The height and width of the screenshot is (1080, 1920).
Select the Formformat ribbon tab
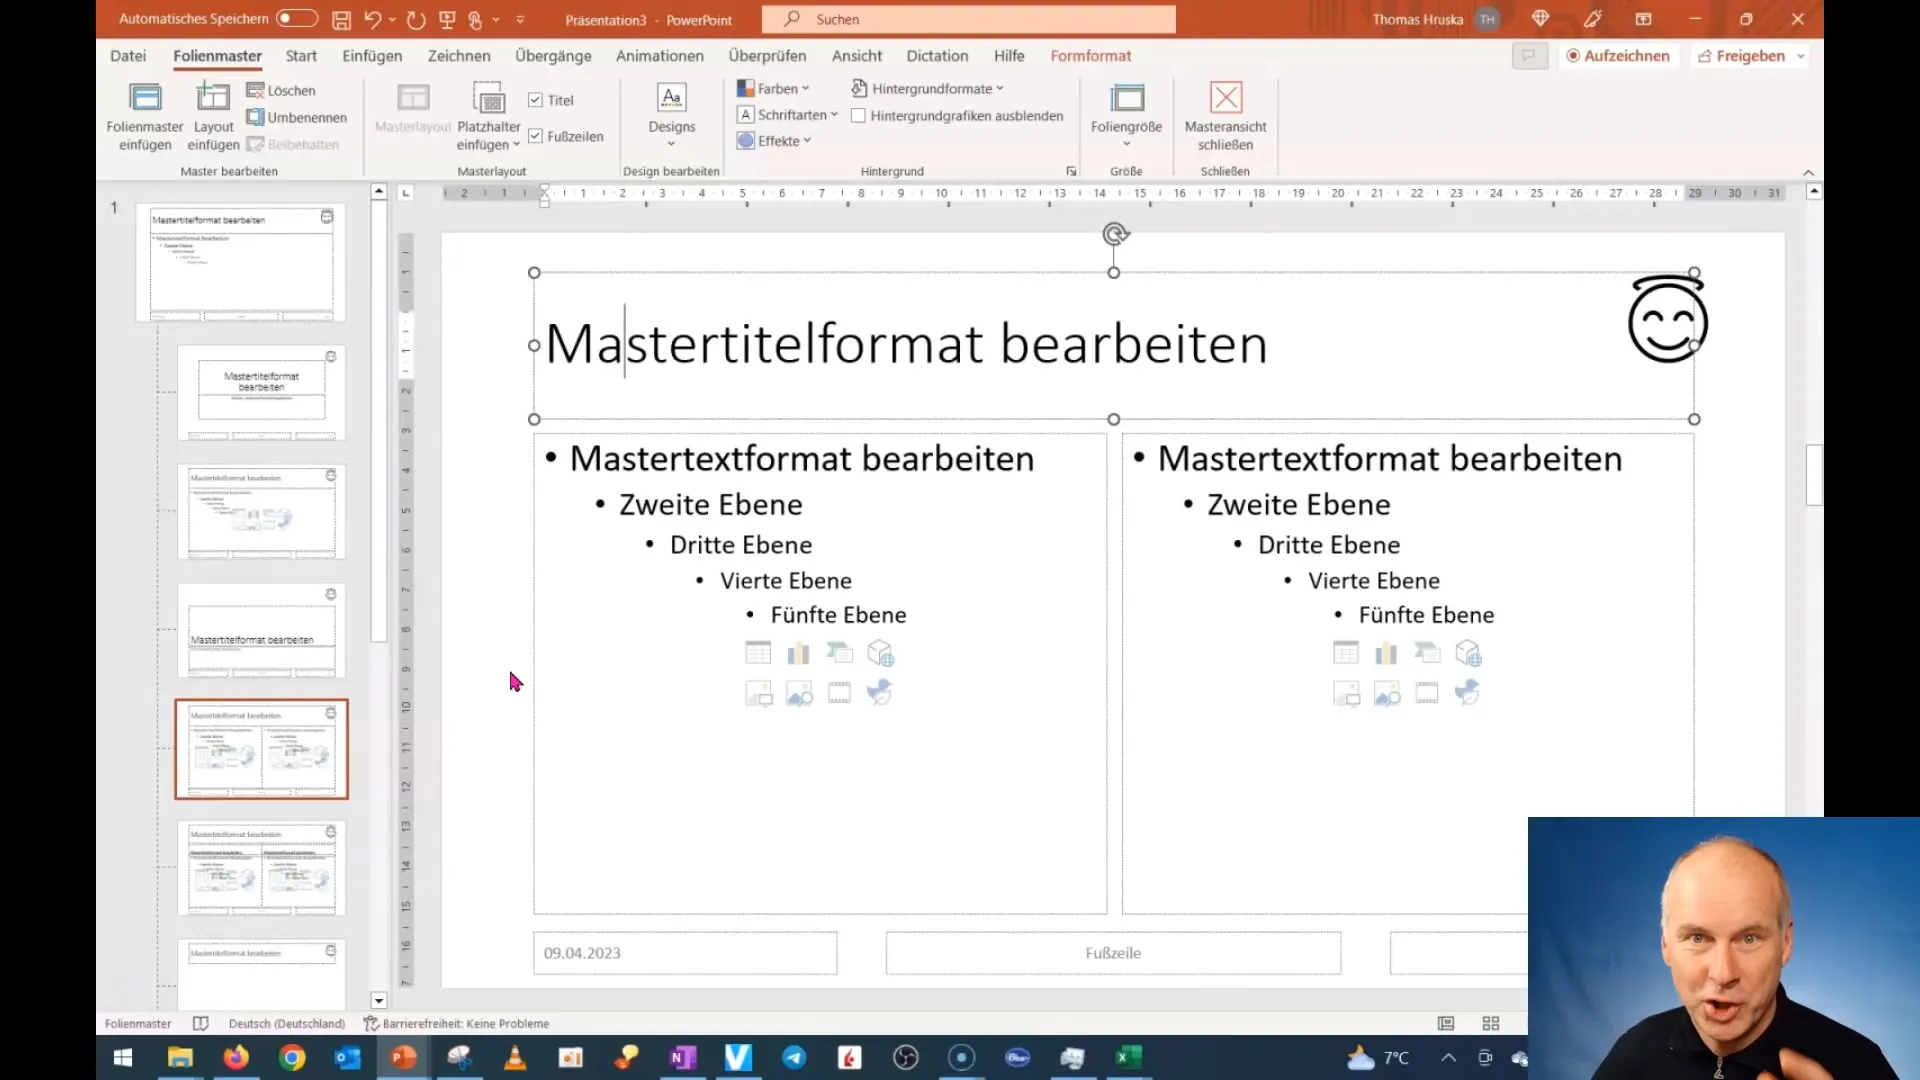[x=1089, y=55]
